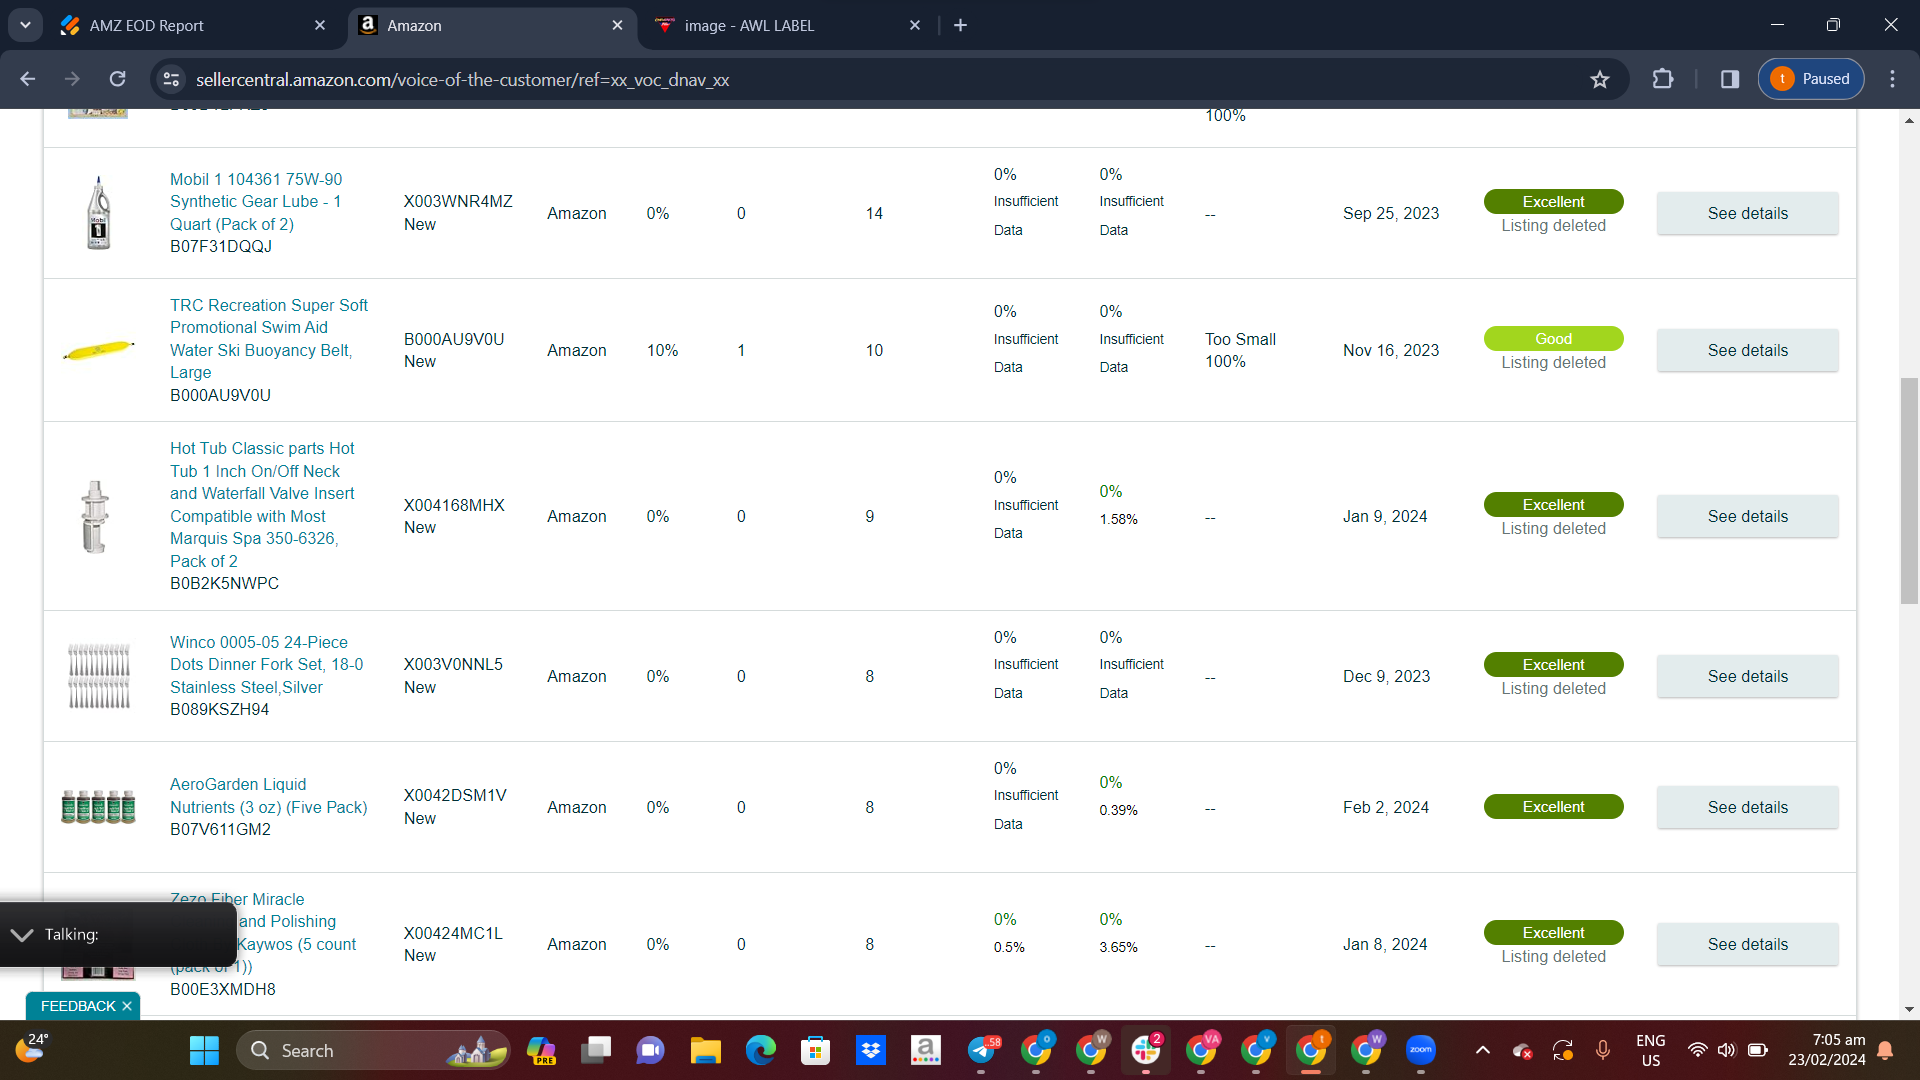Open the Copilot icon on the taskbar
The width and height of the screenshot is (1920, 1080).
pos(541,1050)
